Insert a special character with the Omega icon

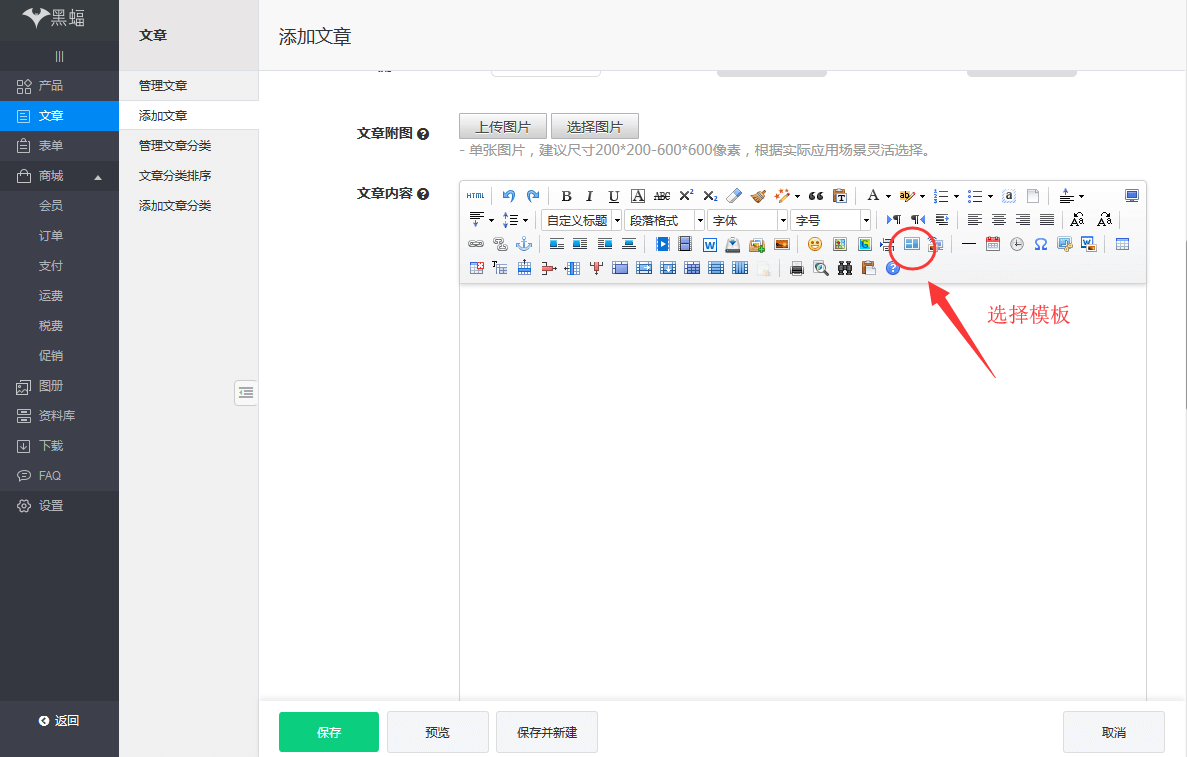pyautogui.click(x=1040, y=243)
